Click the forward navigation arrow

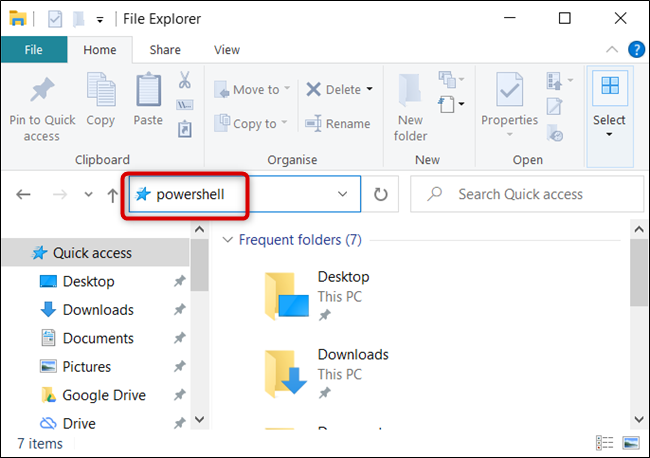pos(60,194)
